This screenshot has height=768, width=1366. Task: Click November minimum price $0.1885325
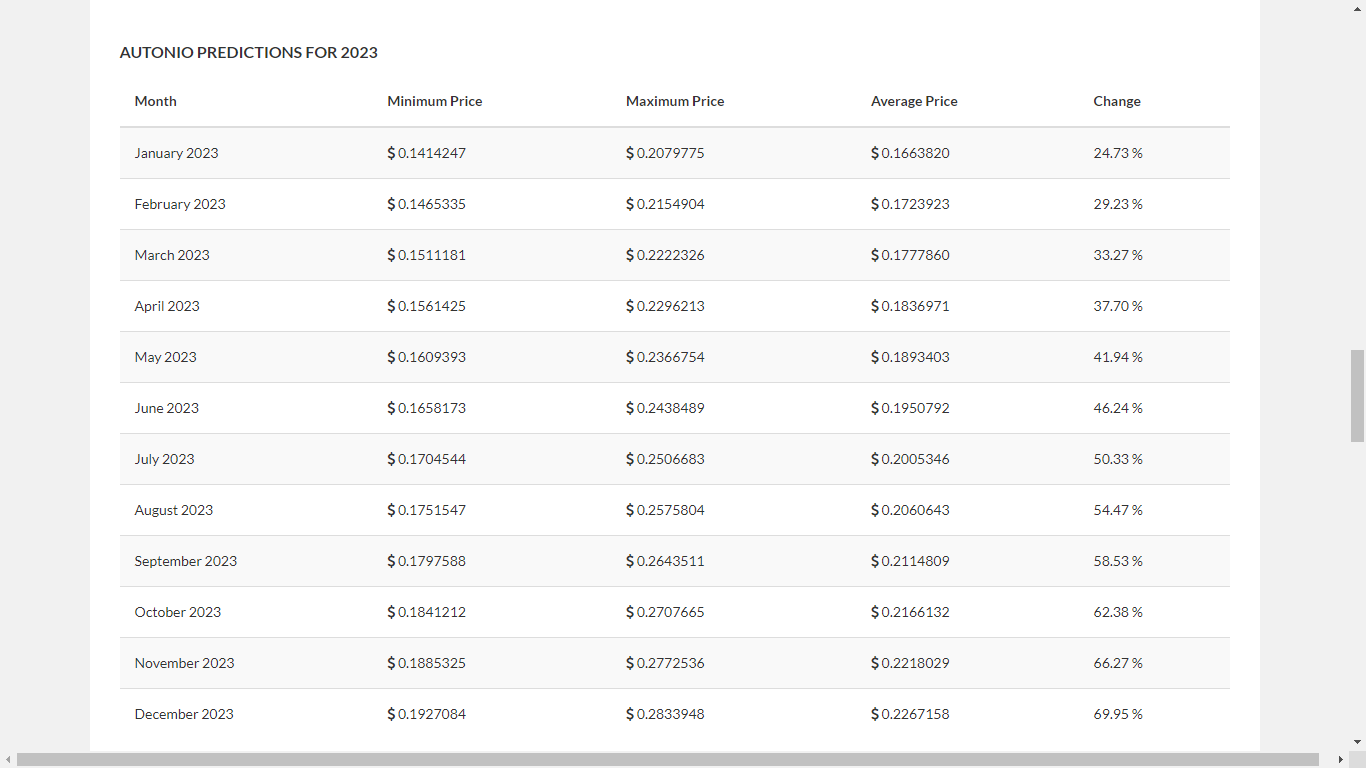[x=427, y=663]
